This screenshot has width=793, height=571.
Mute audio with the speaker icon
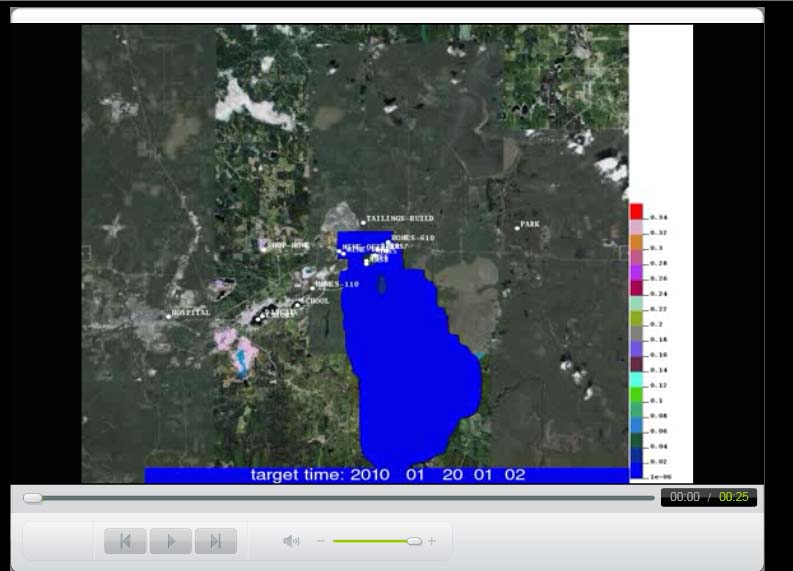(x=291, y=541)
